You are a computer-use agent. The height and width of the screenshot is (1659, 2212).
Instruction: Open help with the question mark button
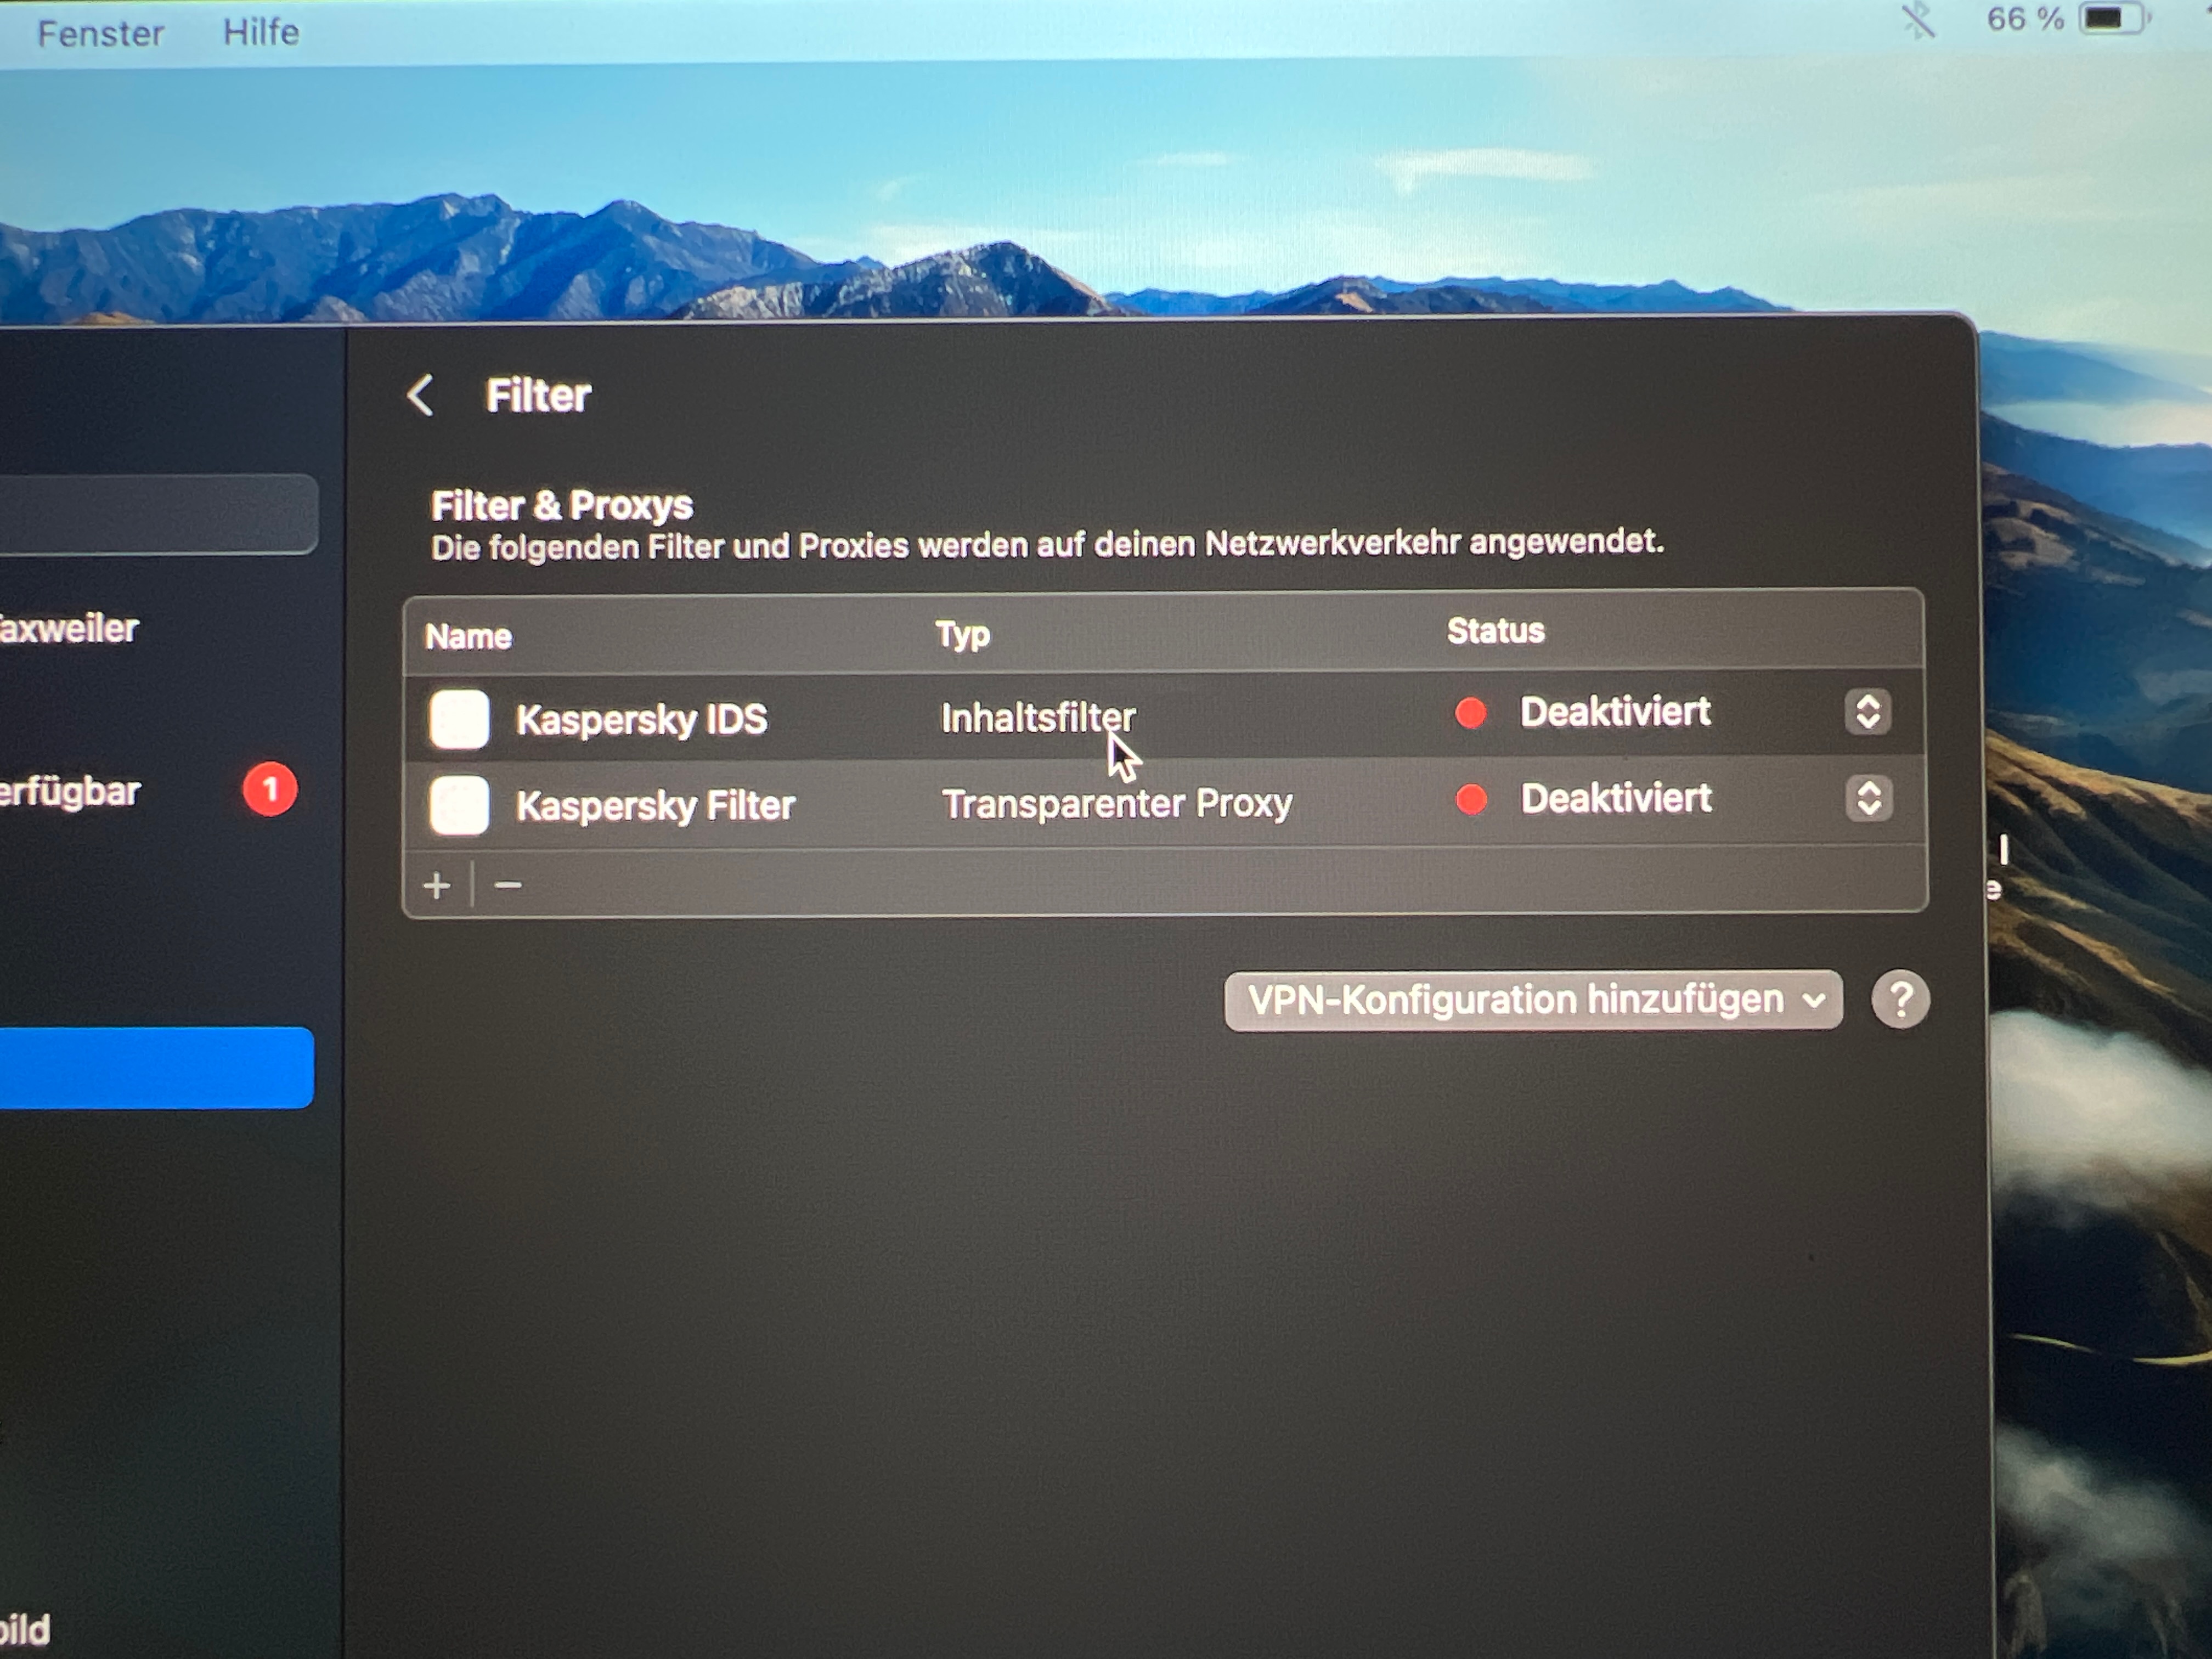tap(1900, 999)
